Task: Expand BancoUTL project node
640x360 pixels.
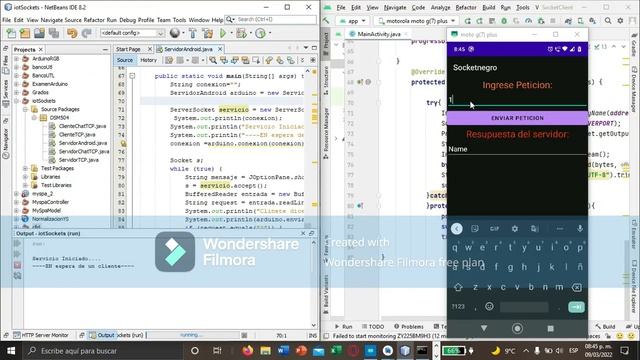Action: click(x=17, y=76)
